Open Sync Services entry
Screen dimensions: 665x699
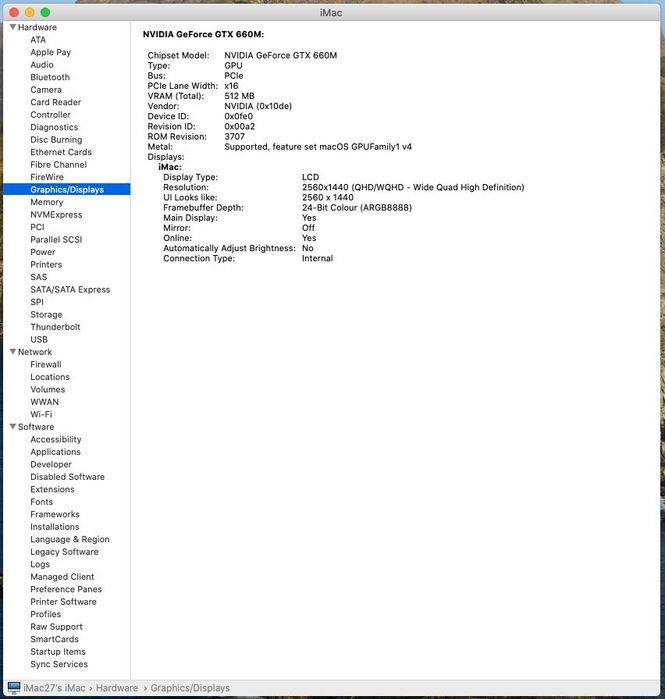[59, 664]
